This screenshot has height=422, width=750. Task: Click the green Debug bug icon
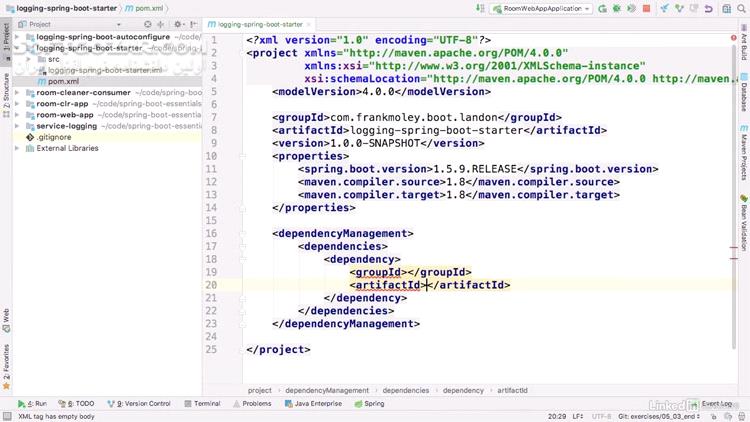click(x=617, y=9)
